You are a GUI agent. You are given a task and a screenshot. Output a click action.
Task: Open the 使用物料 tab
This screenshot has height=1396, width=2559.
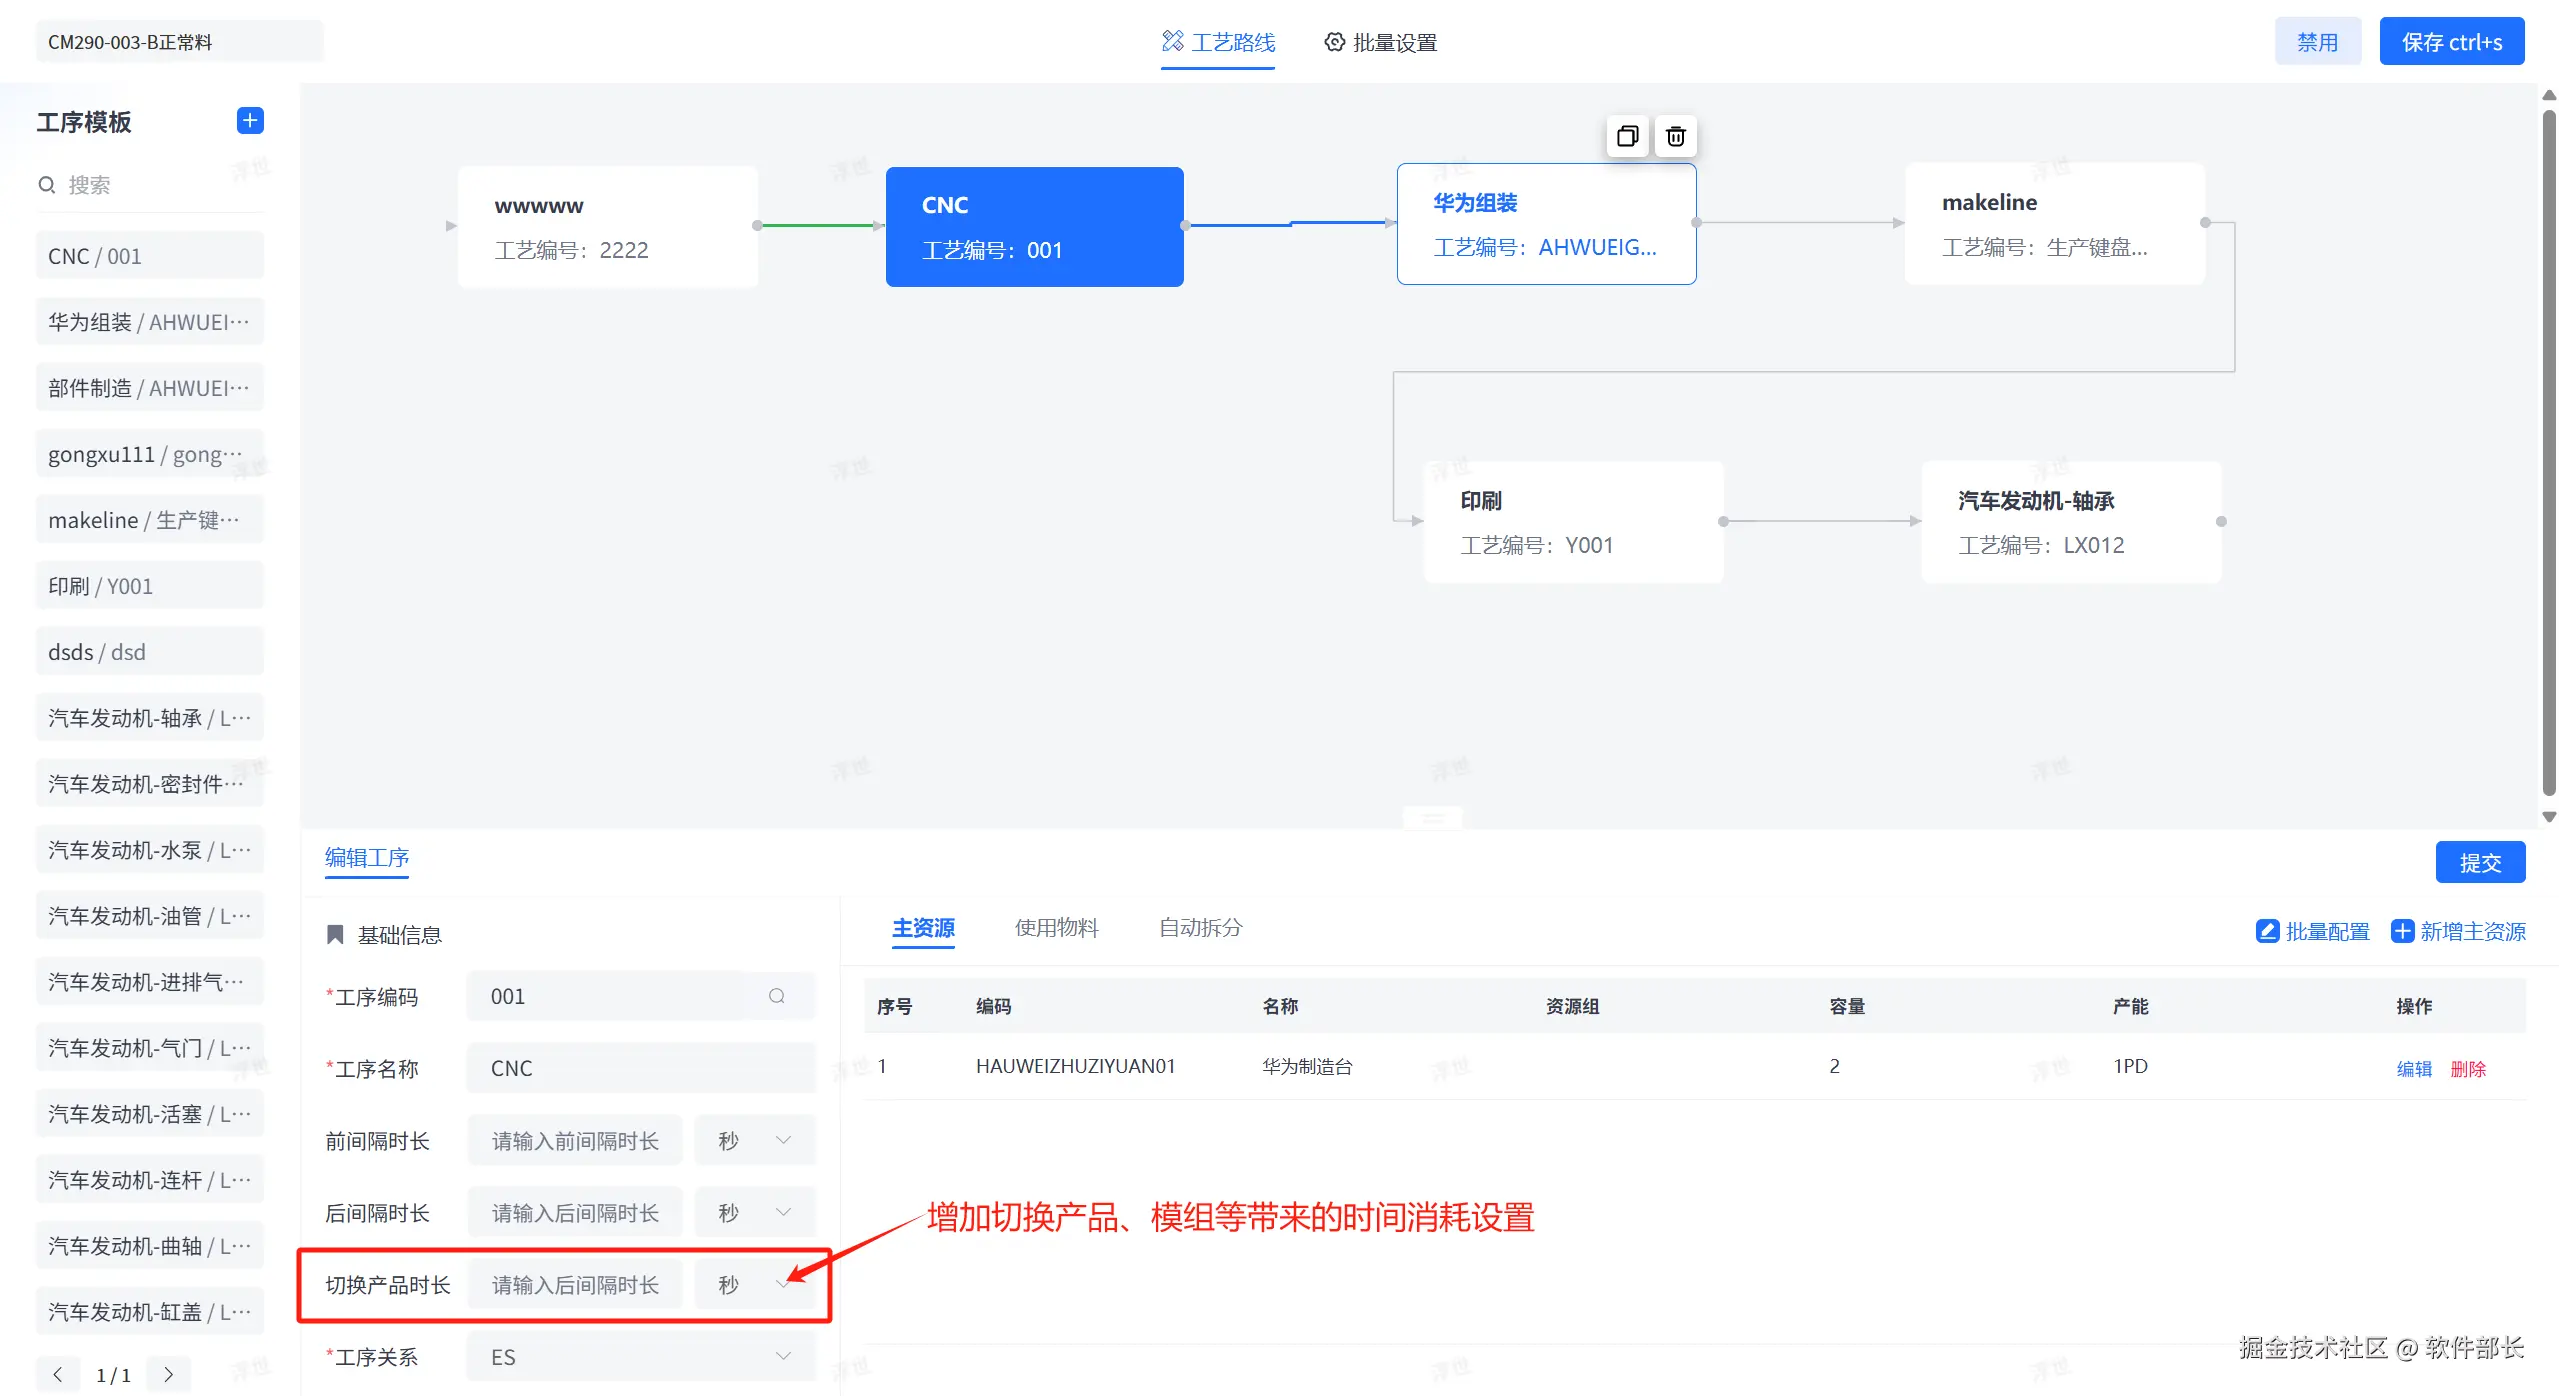click(1056, 927)
